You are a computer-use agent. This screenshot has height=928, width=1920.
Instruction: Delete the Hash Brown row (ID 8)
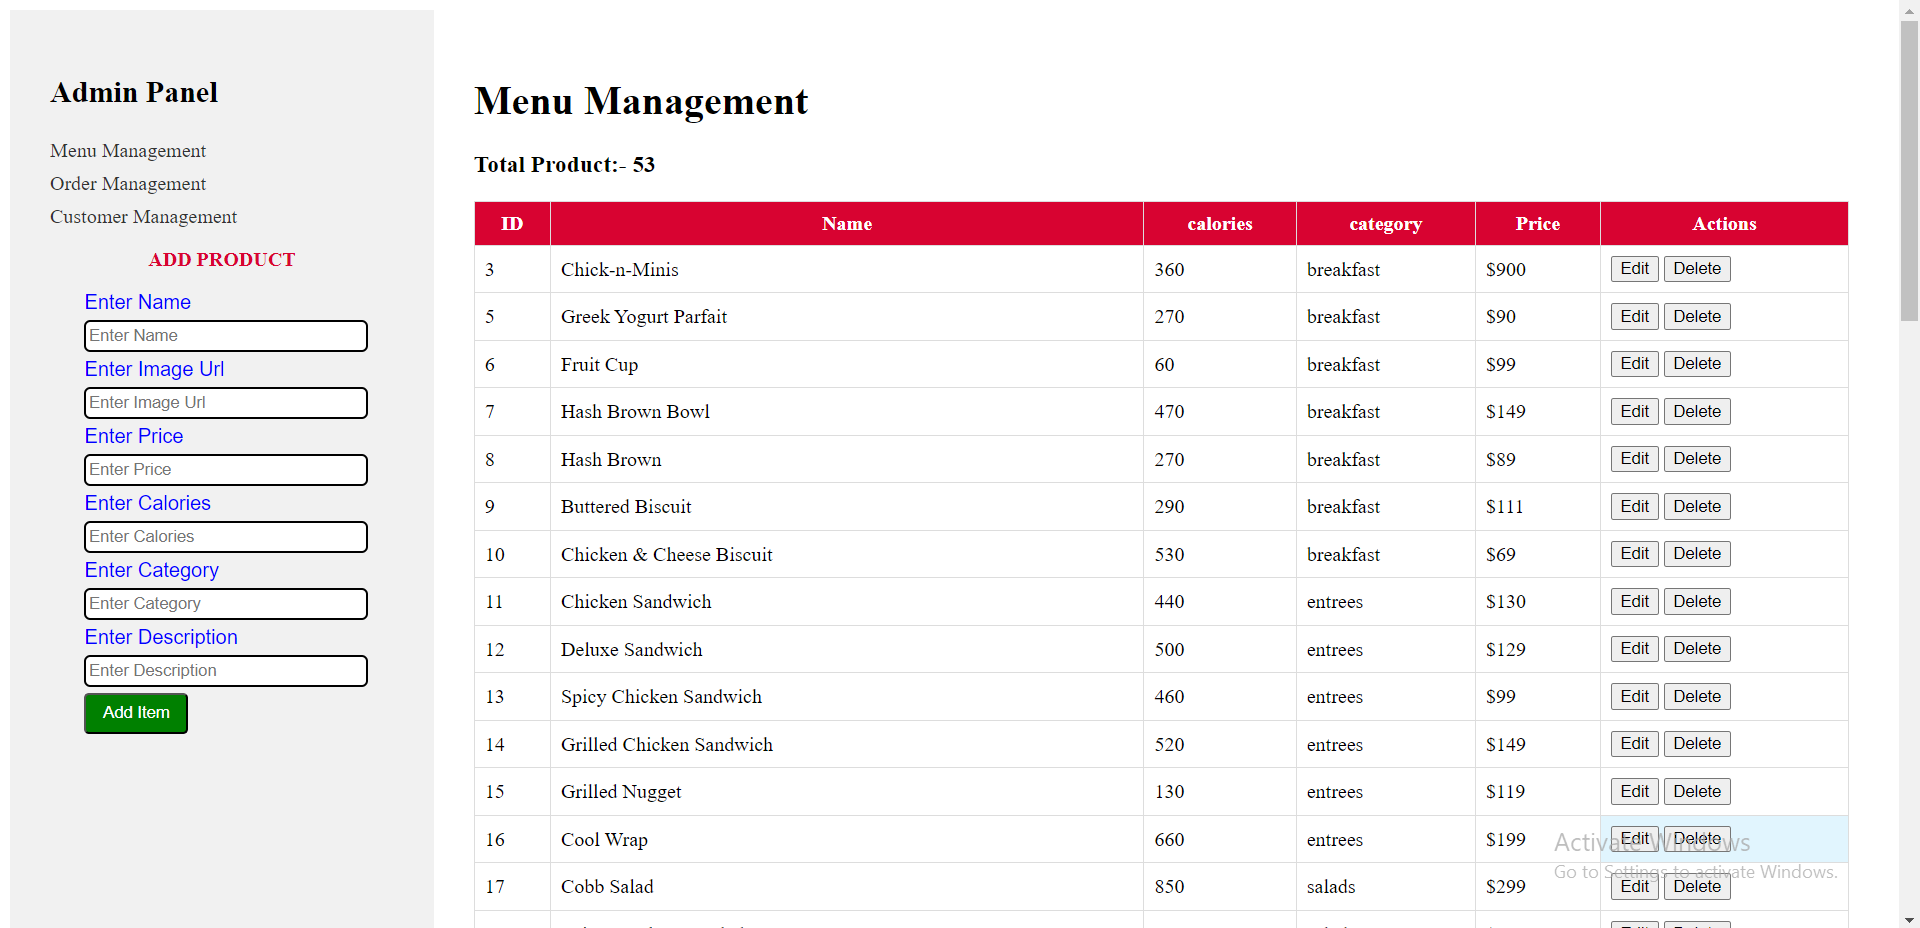(x=1697, y=459)
